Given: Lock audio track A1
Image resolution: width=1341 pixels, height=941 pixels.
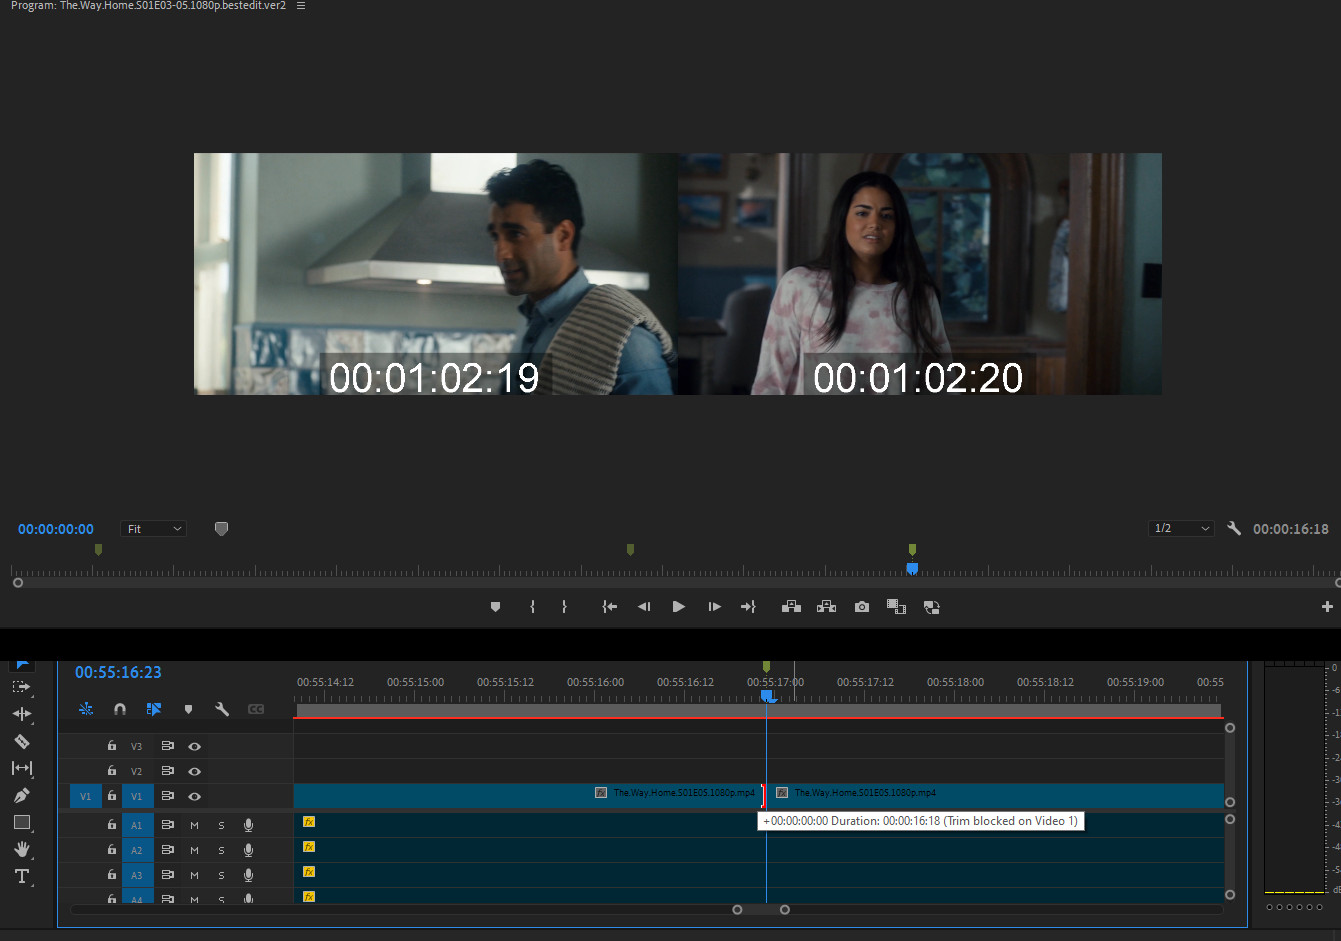Looking at the screenshot, I should 112,825.
